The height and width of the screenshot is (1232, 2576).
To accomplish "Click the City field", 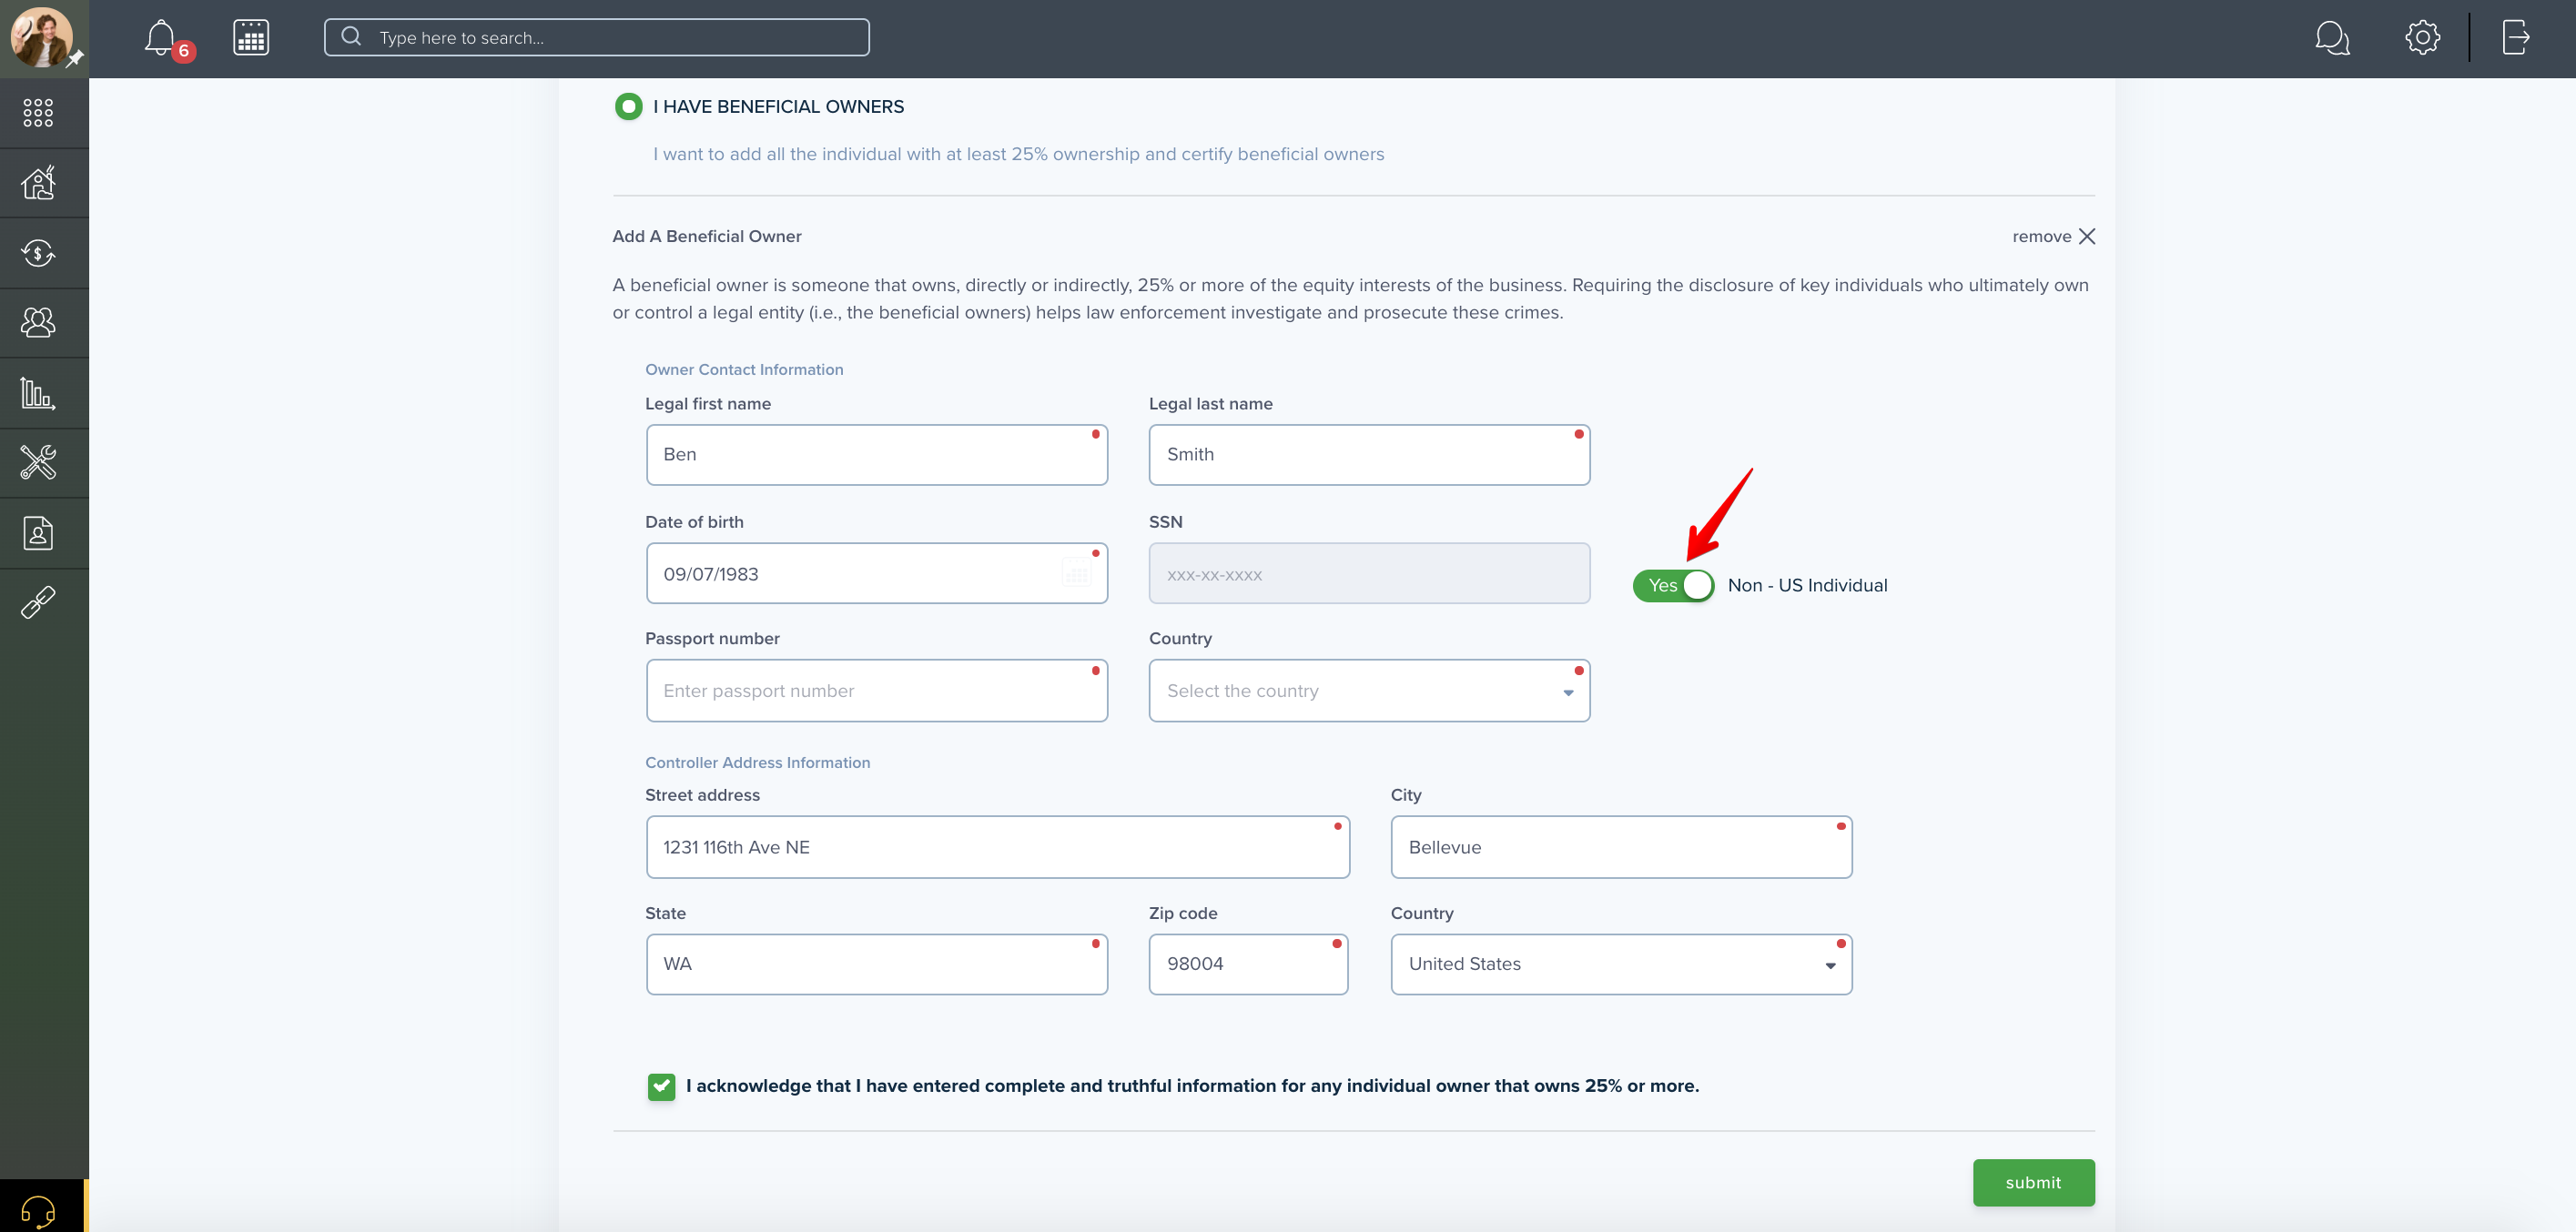I will coord(1621,847).
